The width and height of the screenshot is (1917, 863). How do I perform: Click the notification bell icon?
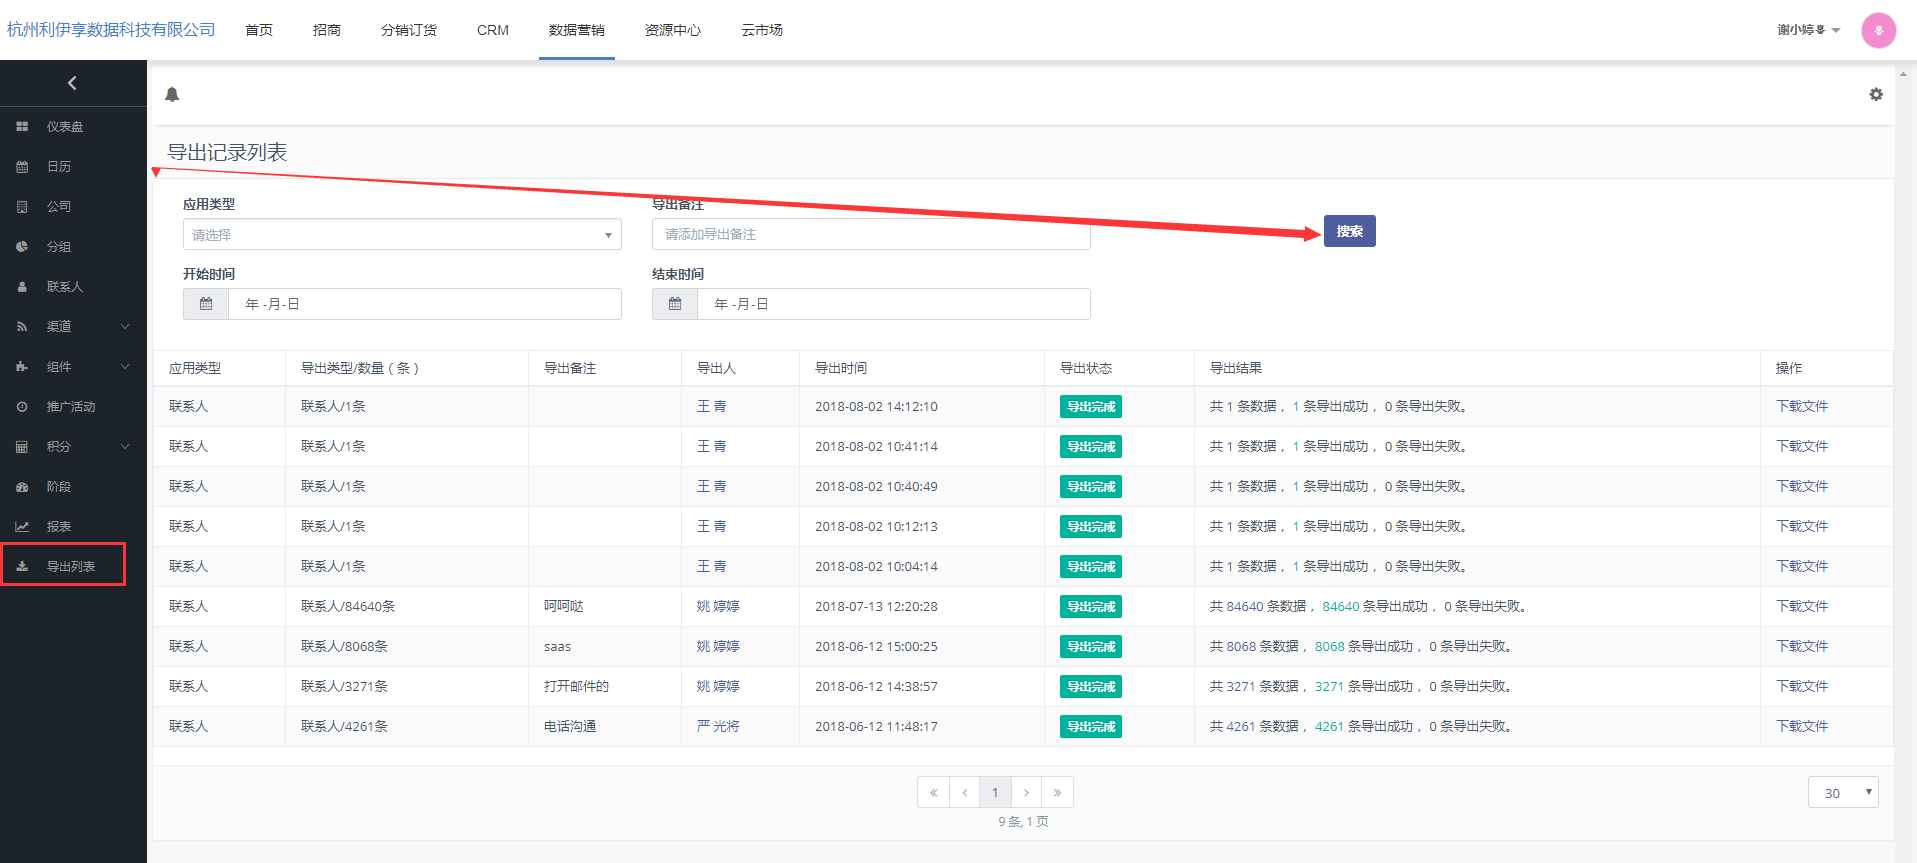[172, 94]
